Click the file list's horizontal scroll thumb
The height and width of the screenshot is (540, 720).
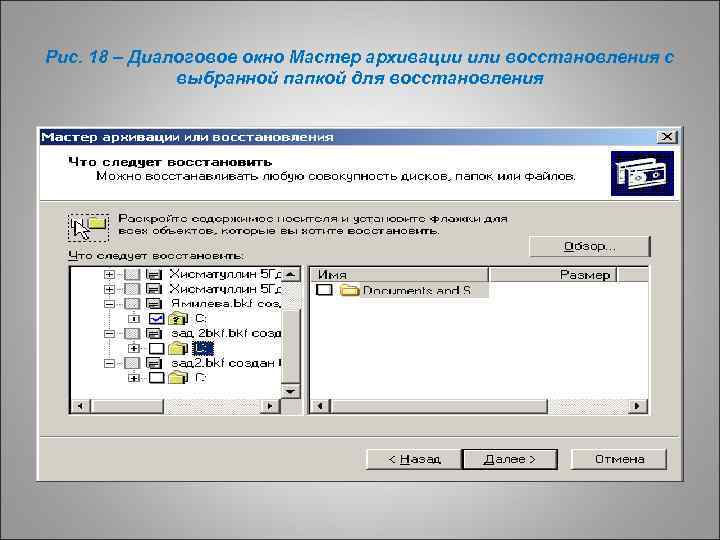click(439, 406)
